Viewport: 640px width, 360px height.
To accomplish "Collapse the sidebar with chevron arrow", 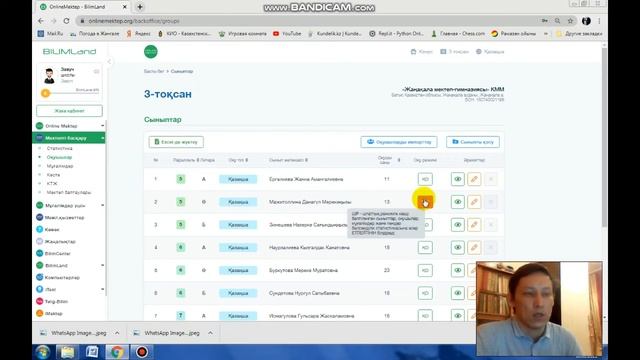I will click(x=109, y=62).
